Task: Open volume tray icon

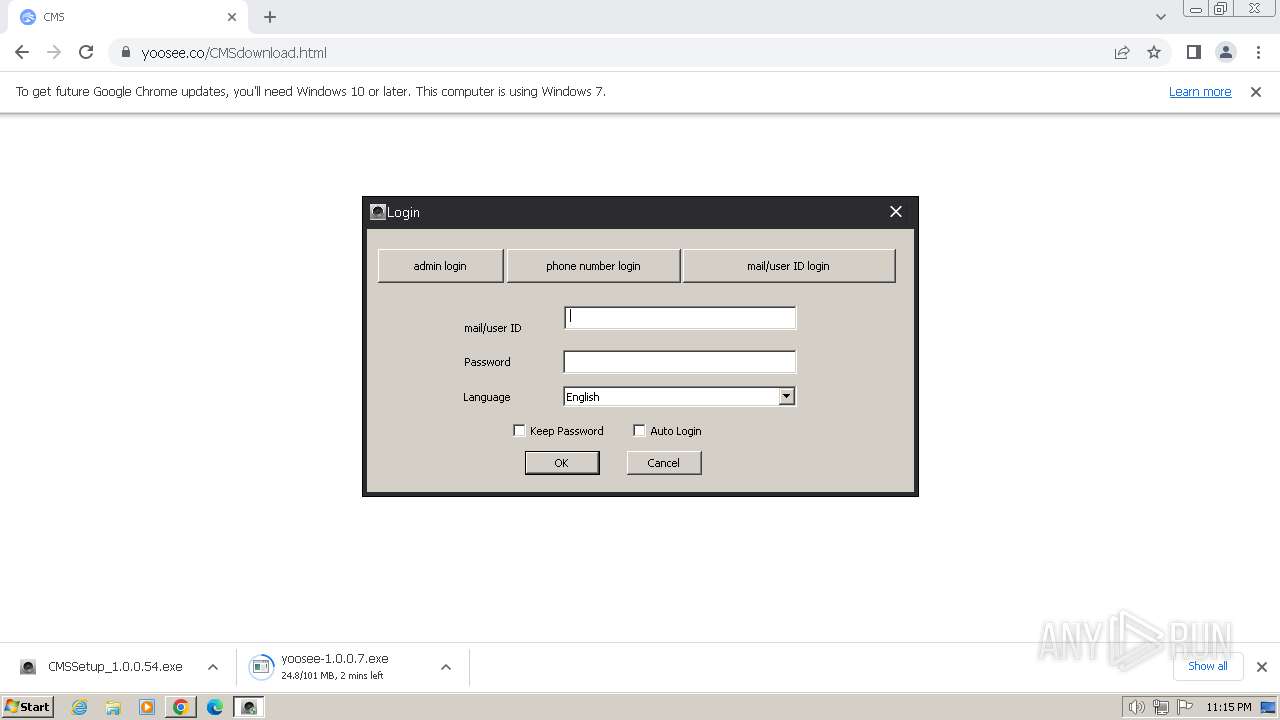Action: (1137, 707)
